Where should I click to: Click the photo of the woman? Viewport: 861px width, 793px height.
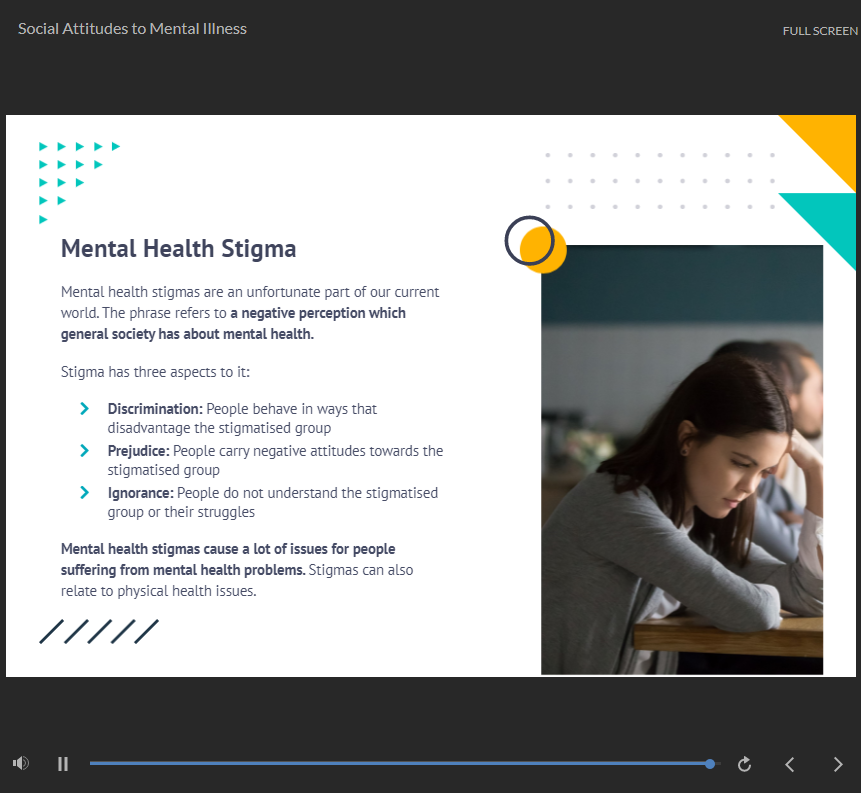[682, 460]
